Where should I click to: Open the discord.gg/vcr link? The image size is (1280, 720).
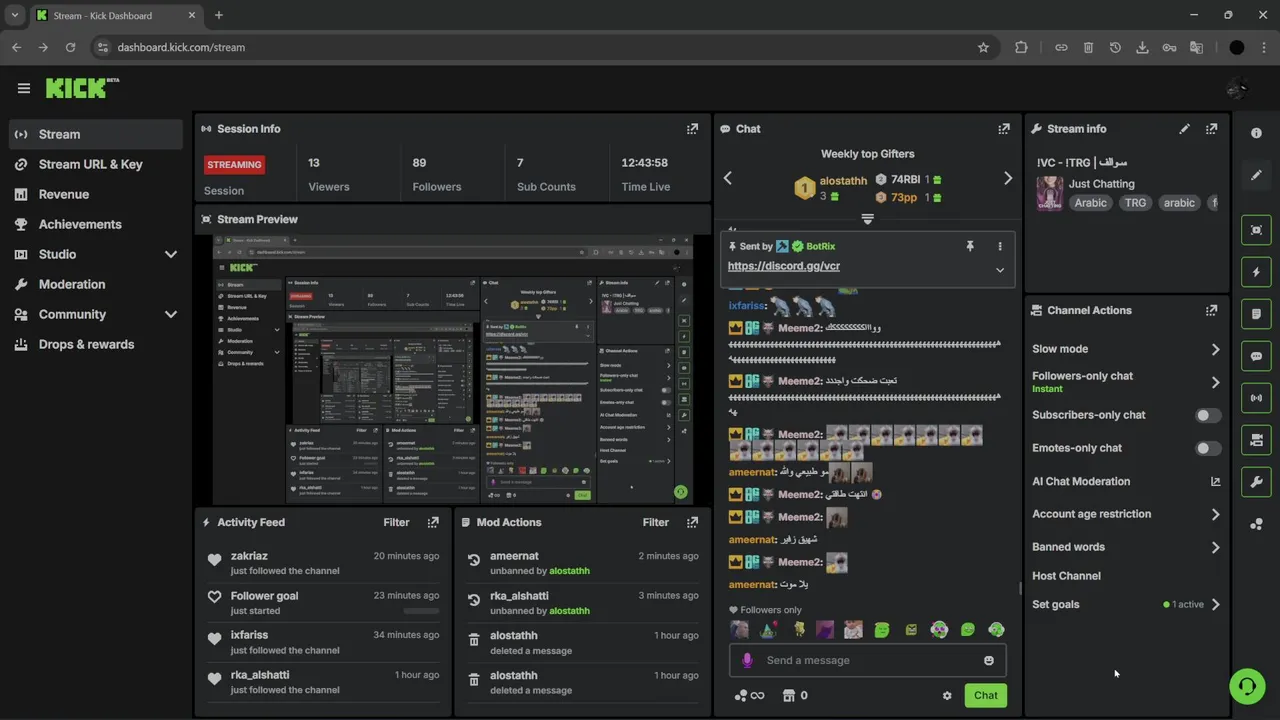pyautogui.click(x=784, y=266)
